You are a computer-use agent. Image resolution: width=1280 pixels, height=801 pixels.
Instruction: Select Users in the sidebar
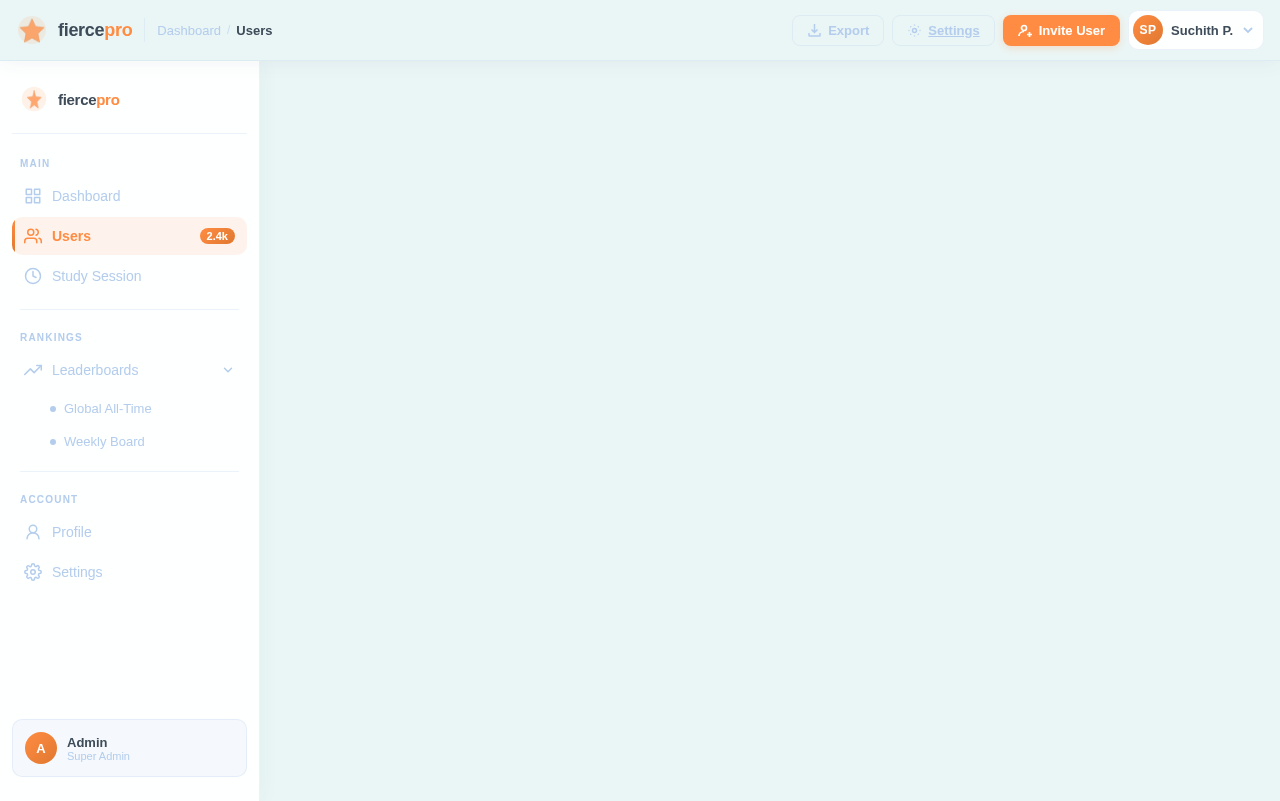click(129, 236)
